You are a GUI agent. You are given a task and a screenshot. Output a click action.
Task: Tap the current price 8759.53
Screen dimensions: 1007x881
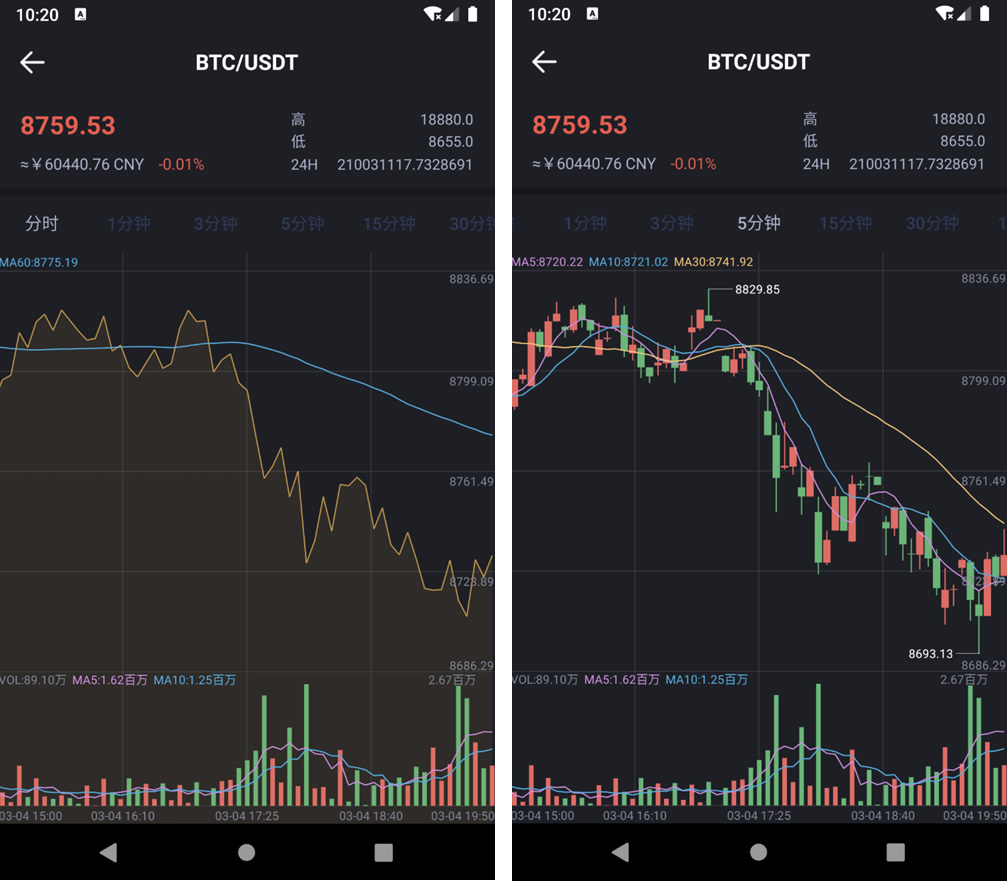click(x=67, y=125)
